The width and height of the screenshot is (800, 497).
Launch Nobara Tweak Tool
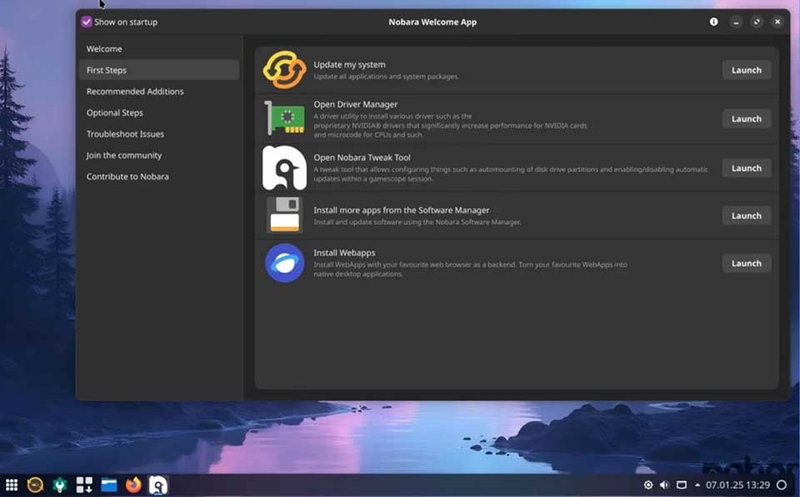point(746,168)
